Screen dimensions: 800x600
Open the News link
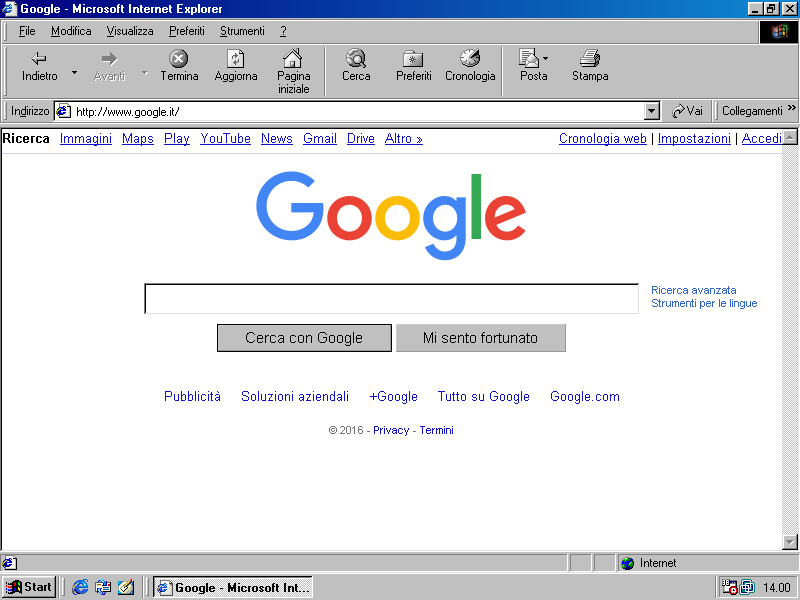(277, 139)
